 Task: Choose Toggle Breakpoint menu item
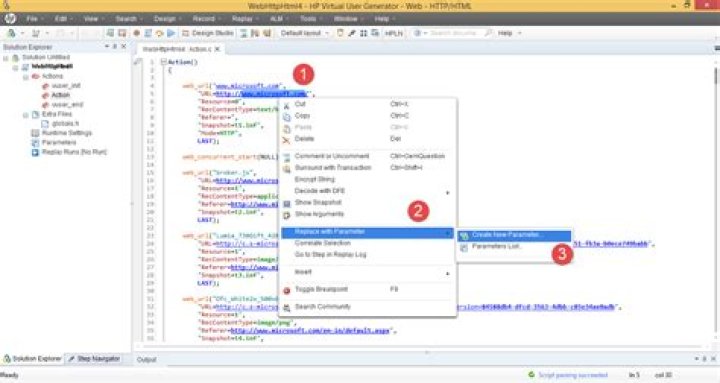click(367, 289)
